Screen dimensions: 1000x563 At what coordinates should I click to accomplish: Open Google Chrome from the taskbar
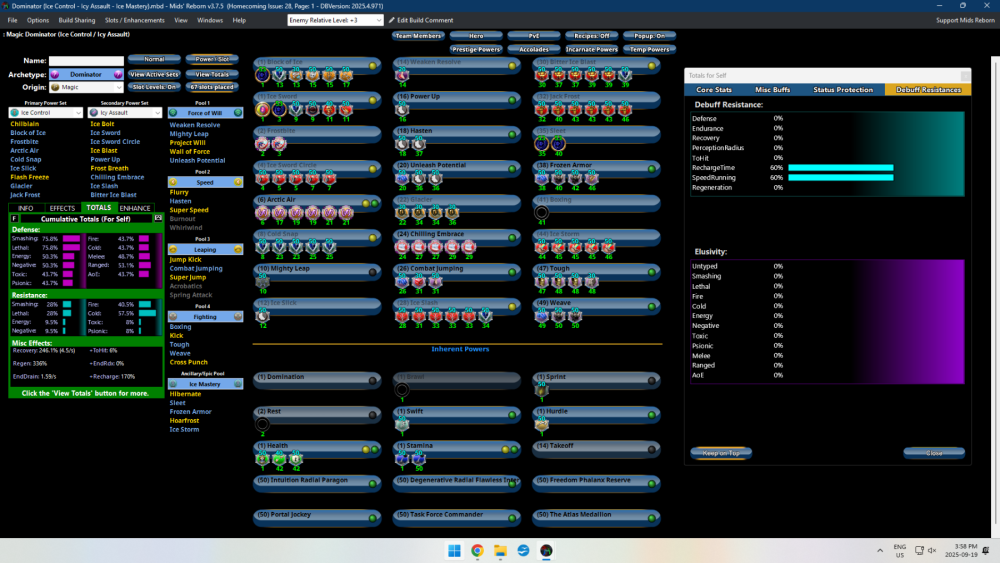477,551
